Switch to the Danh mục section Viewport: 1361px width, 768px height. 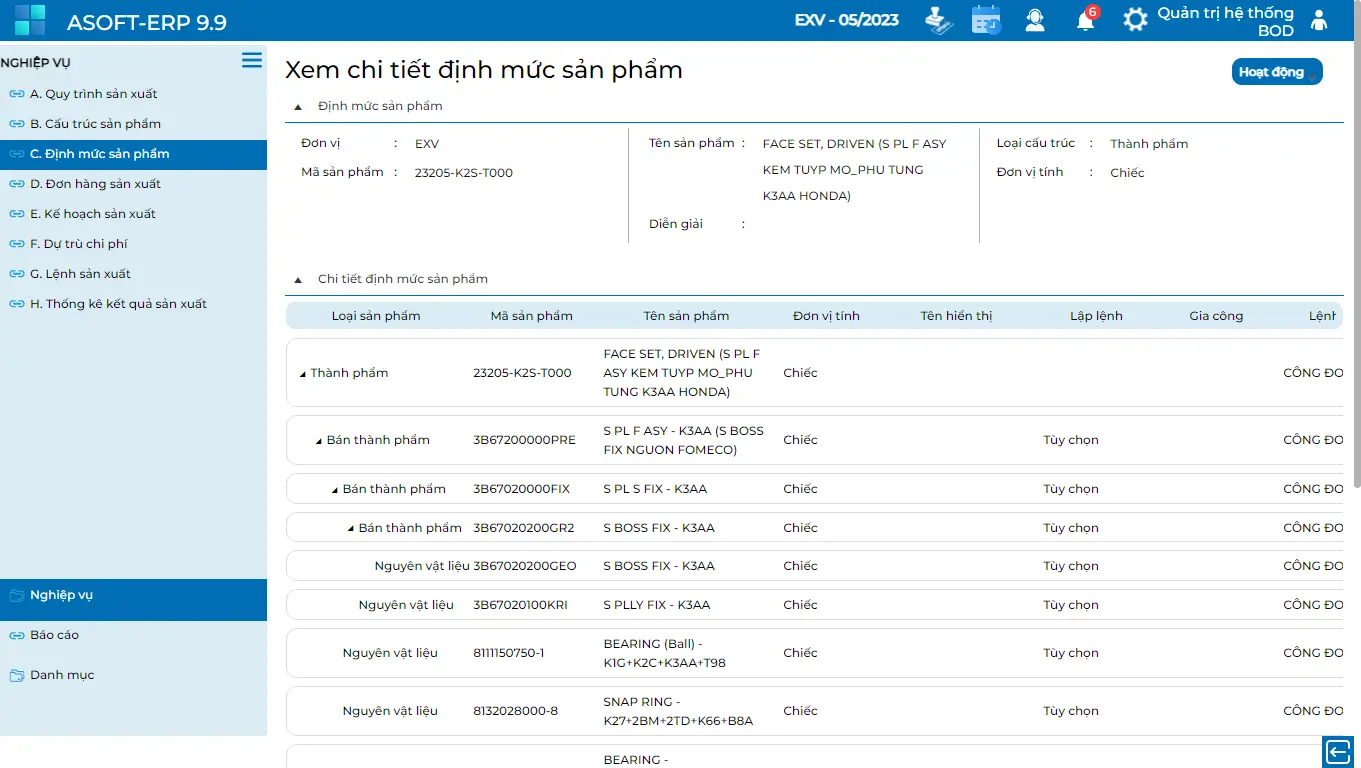pyautogui.click(x=62, y=675)
